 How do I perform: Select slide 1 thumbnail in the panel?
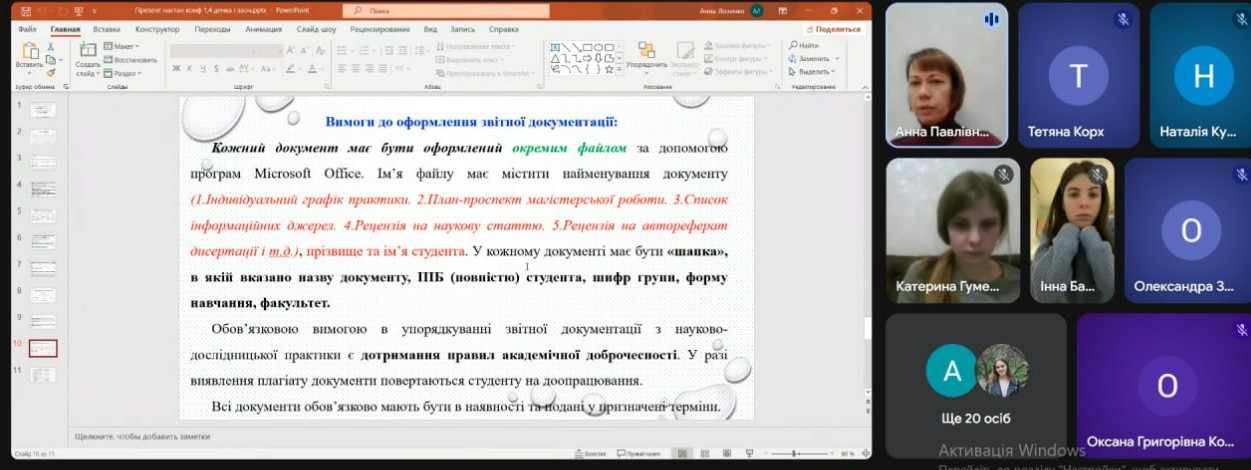tap(43, 110)
